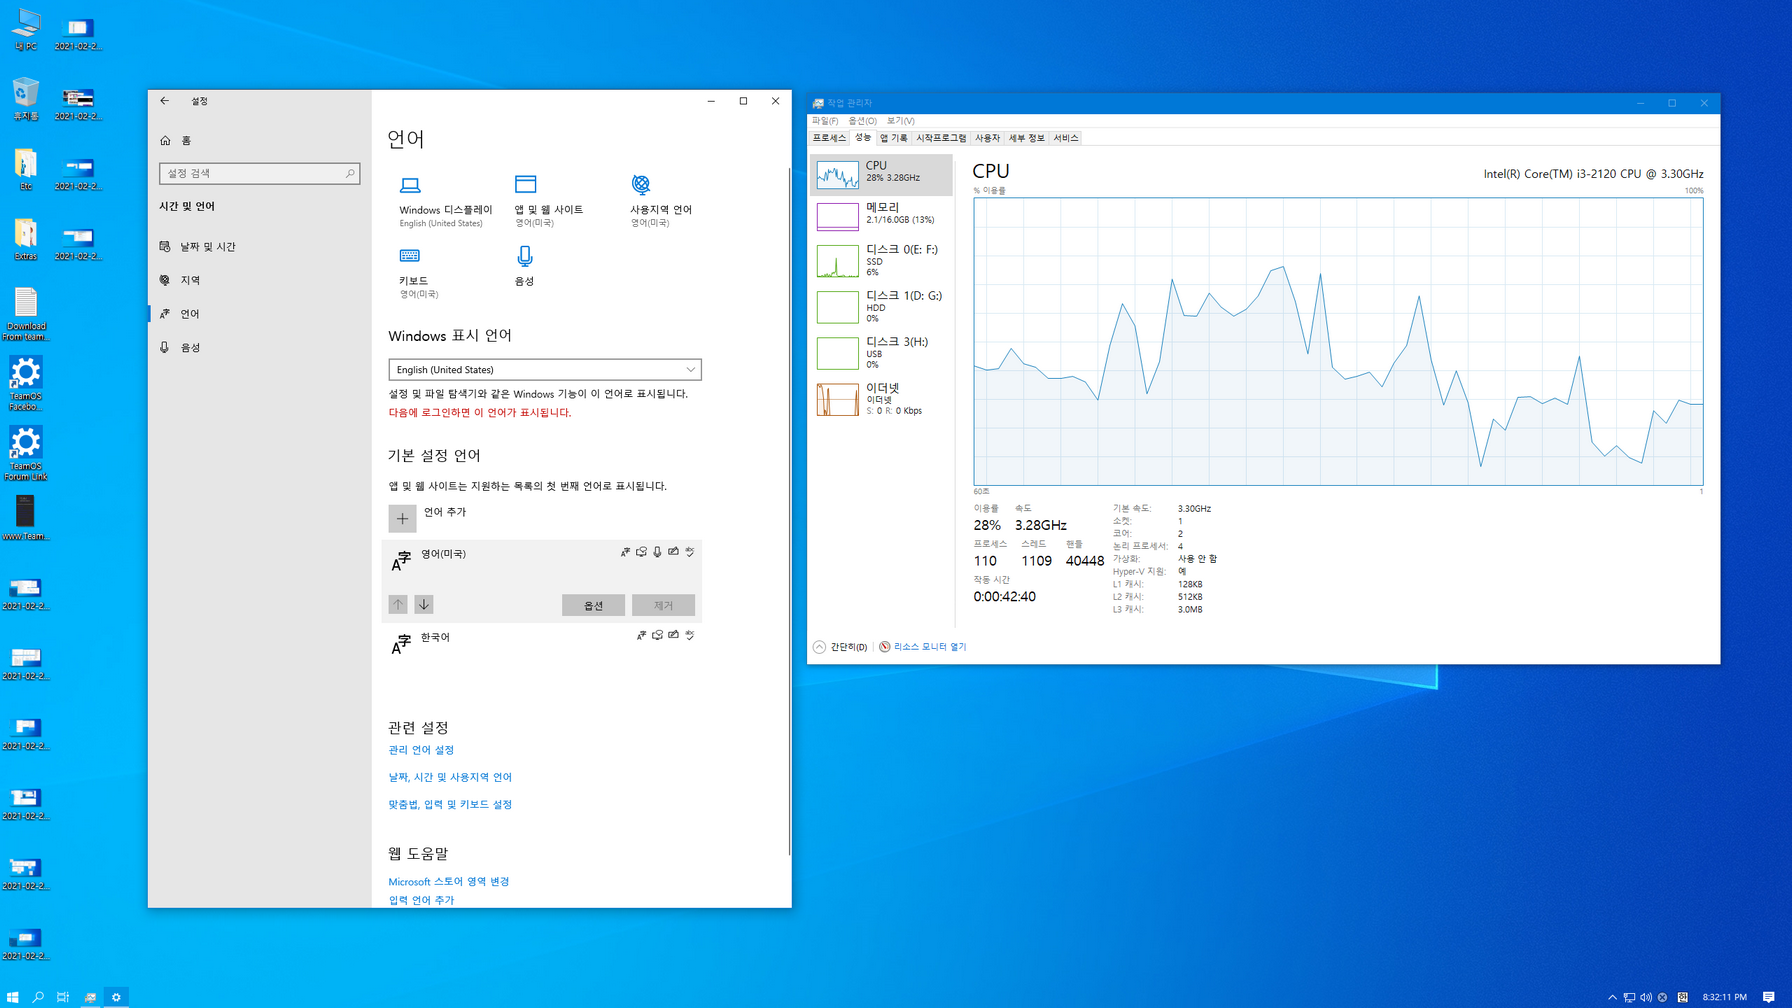The height and width of the screenshot is (1008, 1792).
Task: Switch to the 서비스 tab
Action: coord(1066,138)
